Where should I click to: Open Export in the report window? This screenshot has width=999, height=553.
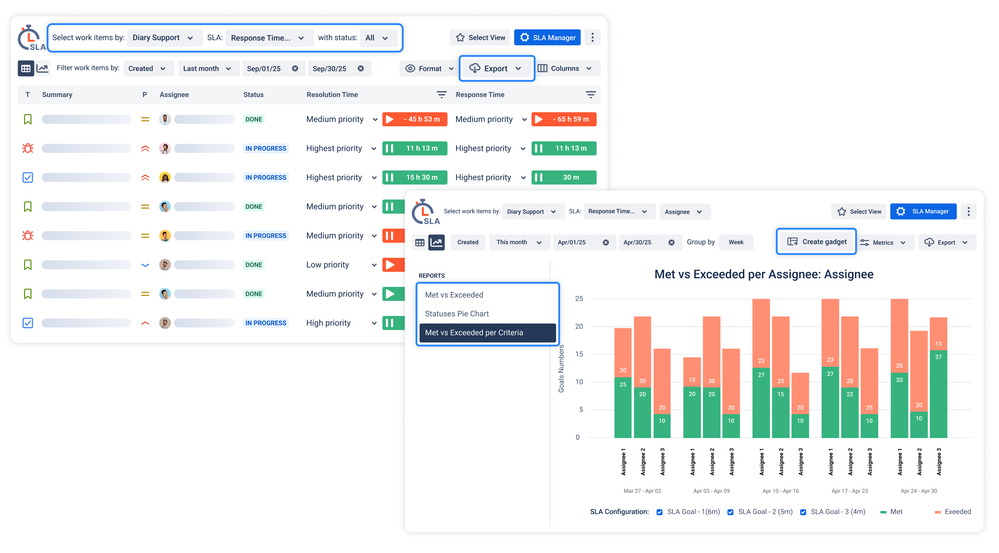click(947, 242)
